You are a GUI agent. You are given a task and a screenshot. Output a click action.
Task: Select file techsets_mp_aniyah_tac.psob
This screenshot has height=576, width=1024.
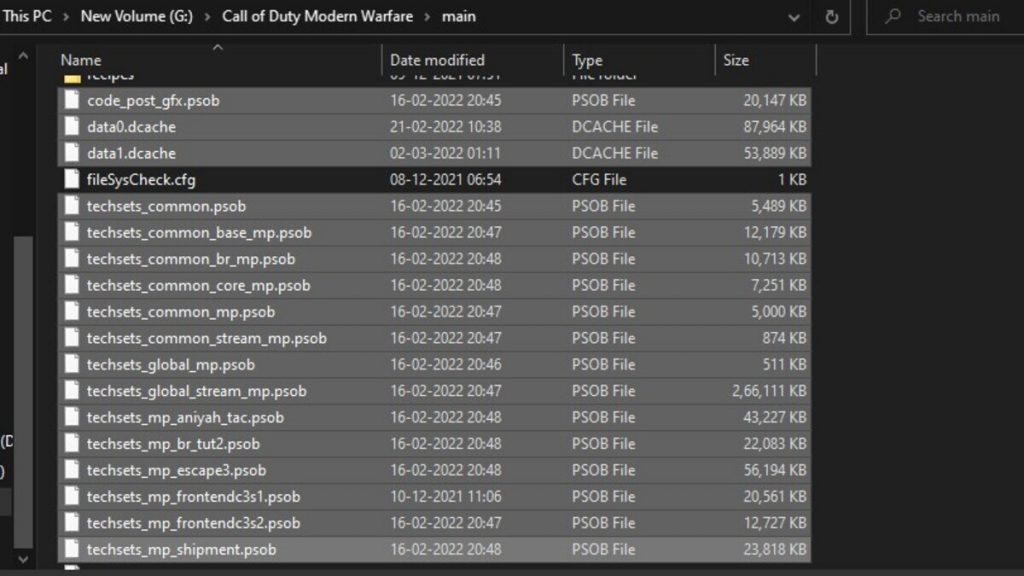point(185,417)
